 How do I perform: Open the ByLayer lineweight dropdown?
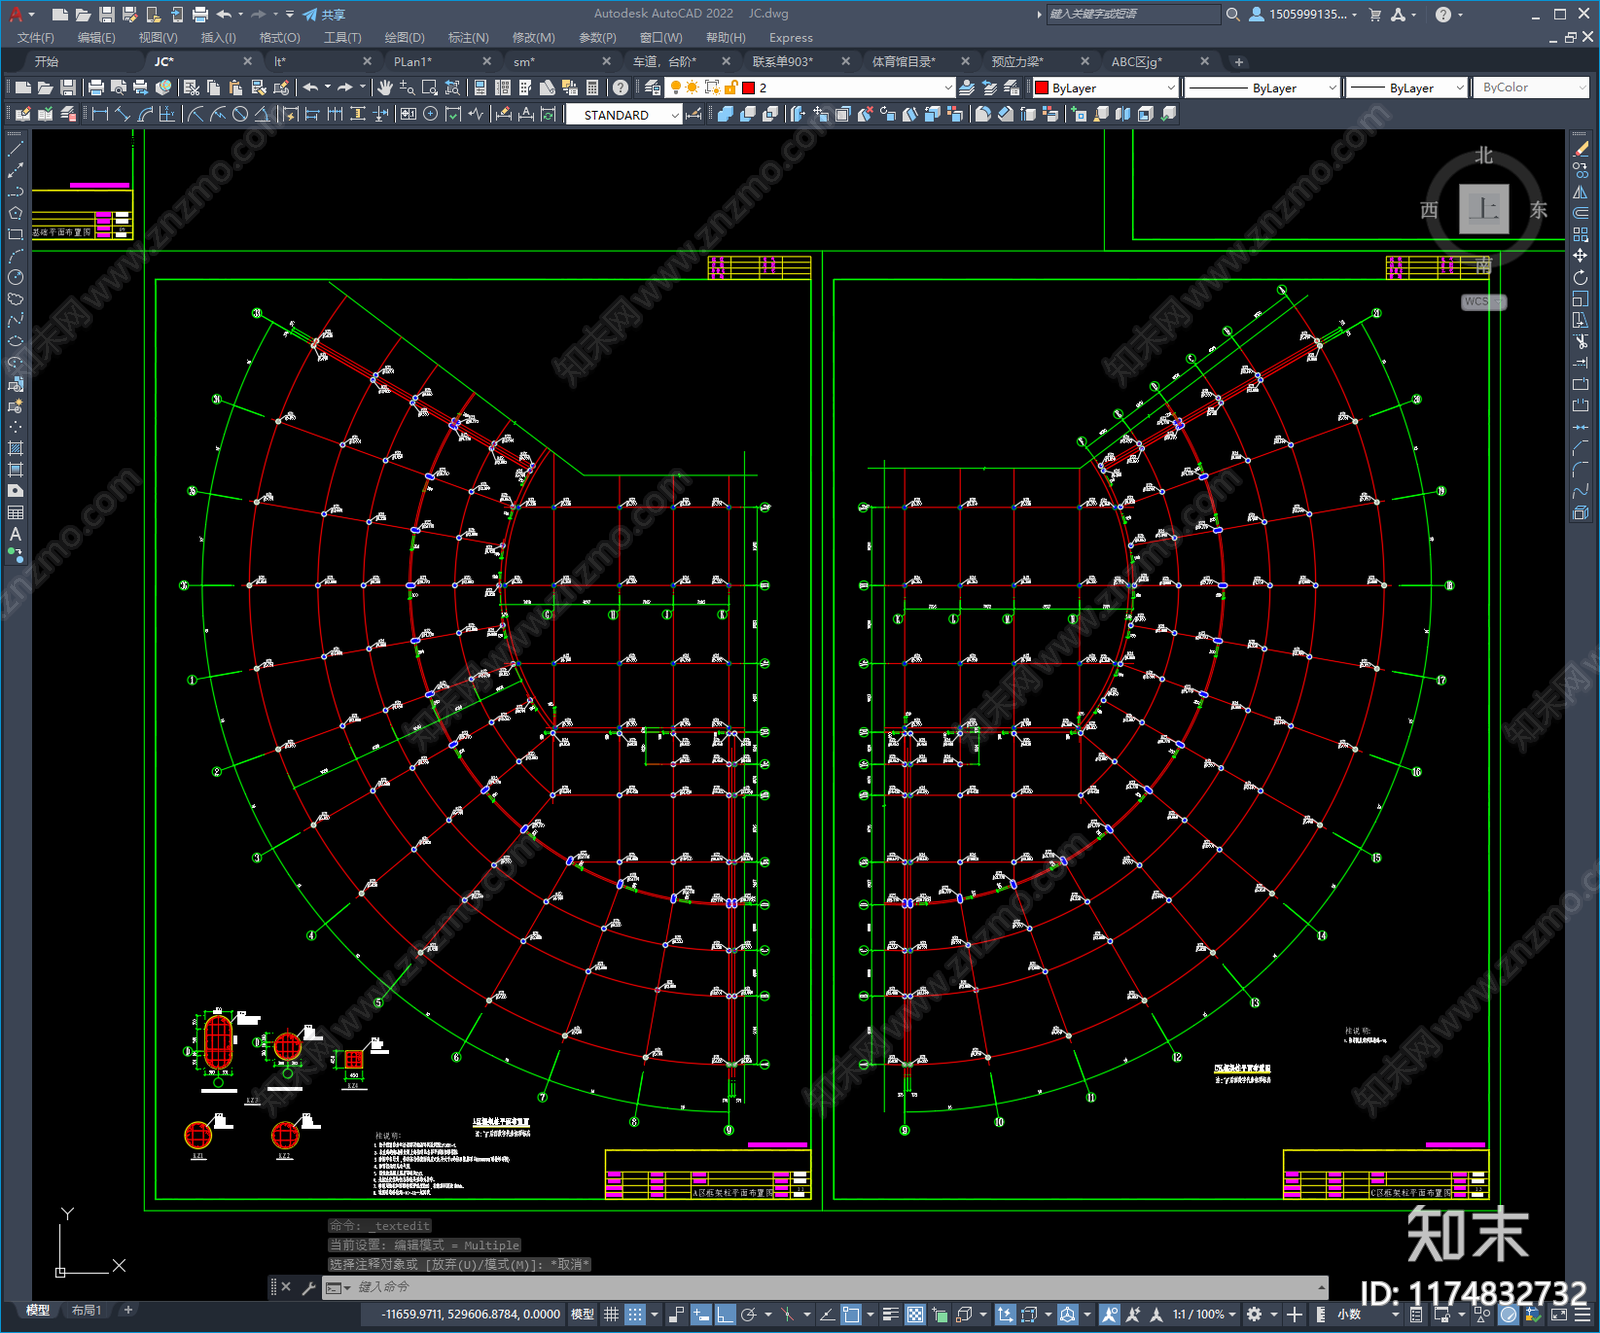click(x=1406, y=88)
